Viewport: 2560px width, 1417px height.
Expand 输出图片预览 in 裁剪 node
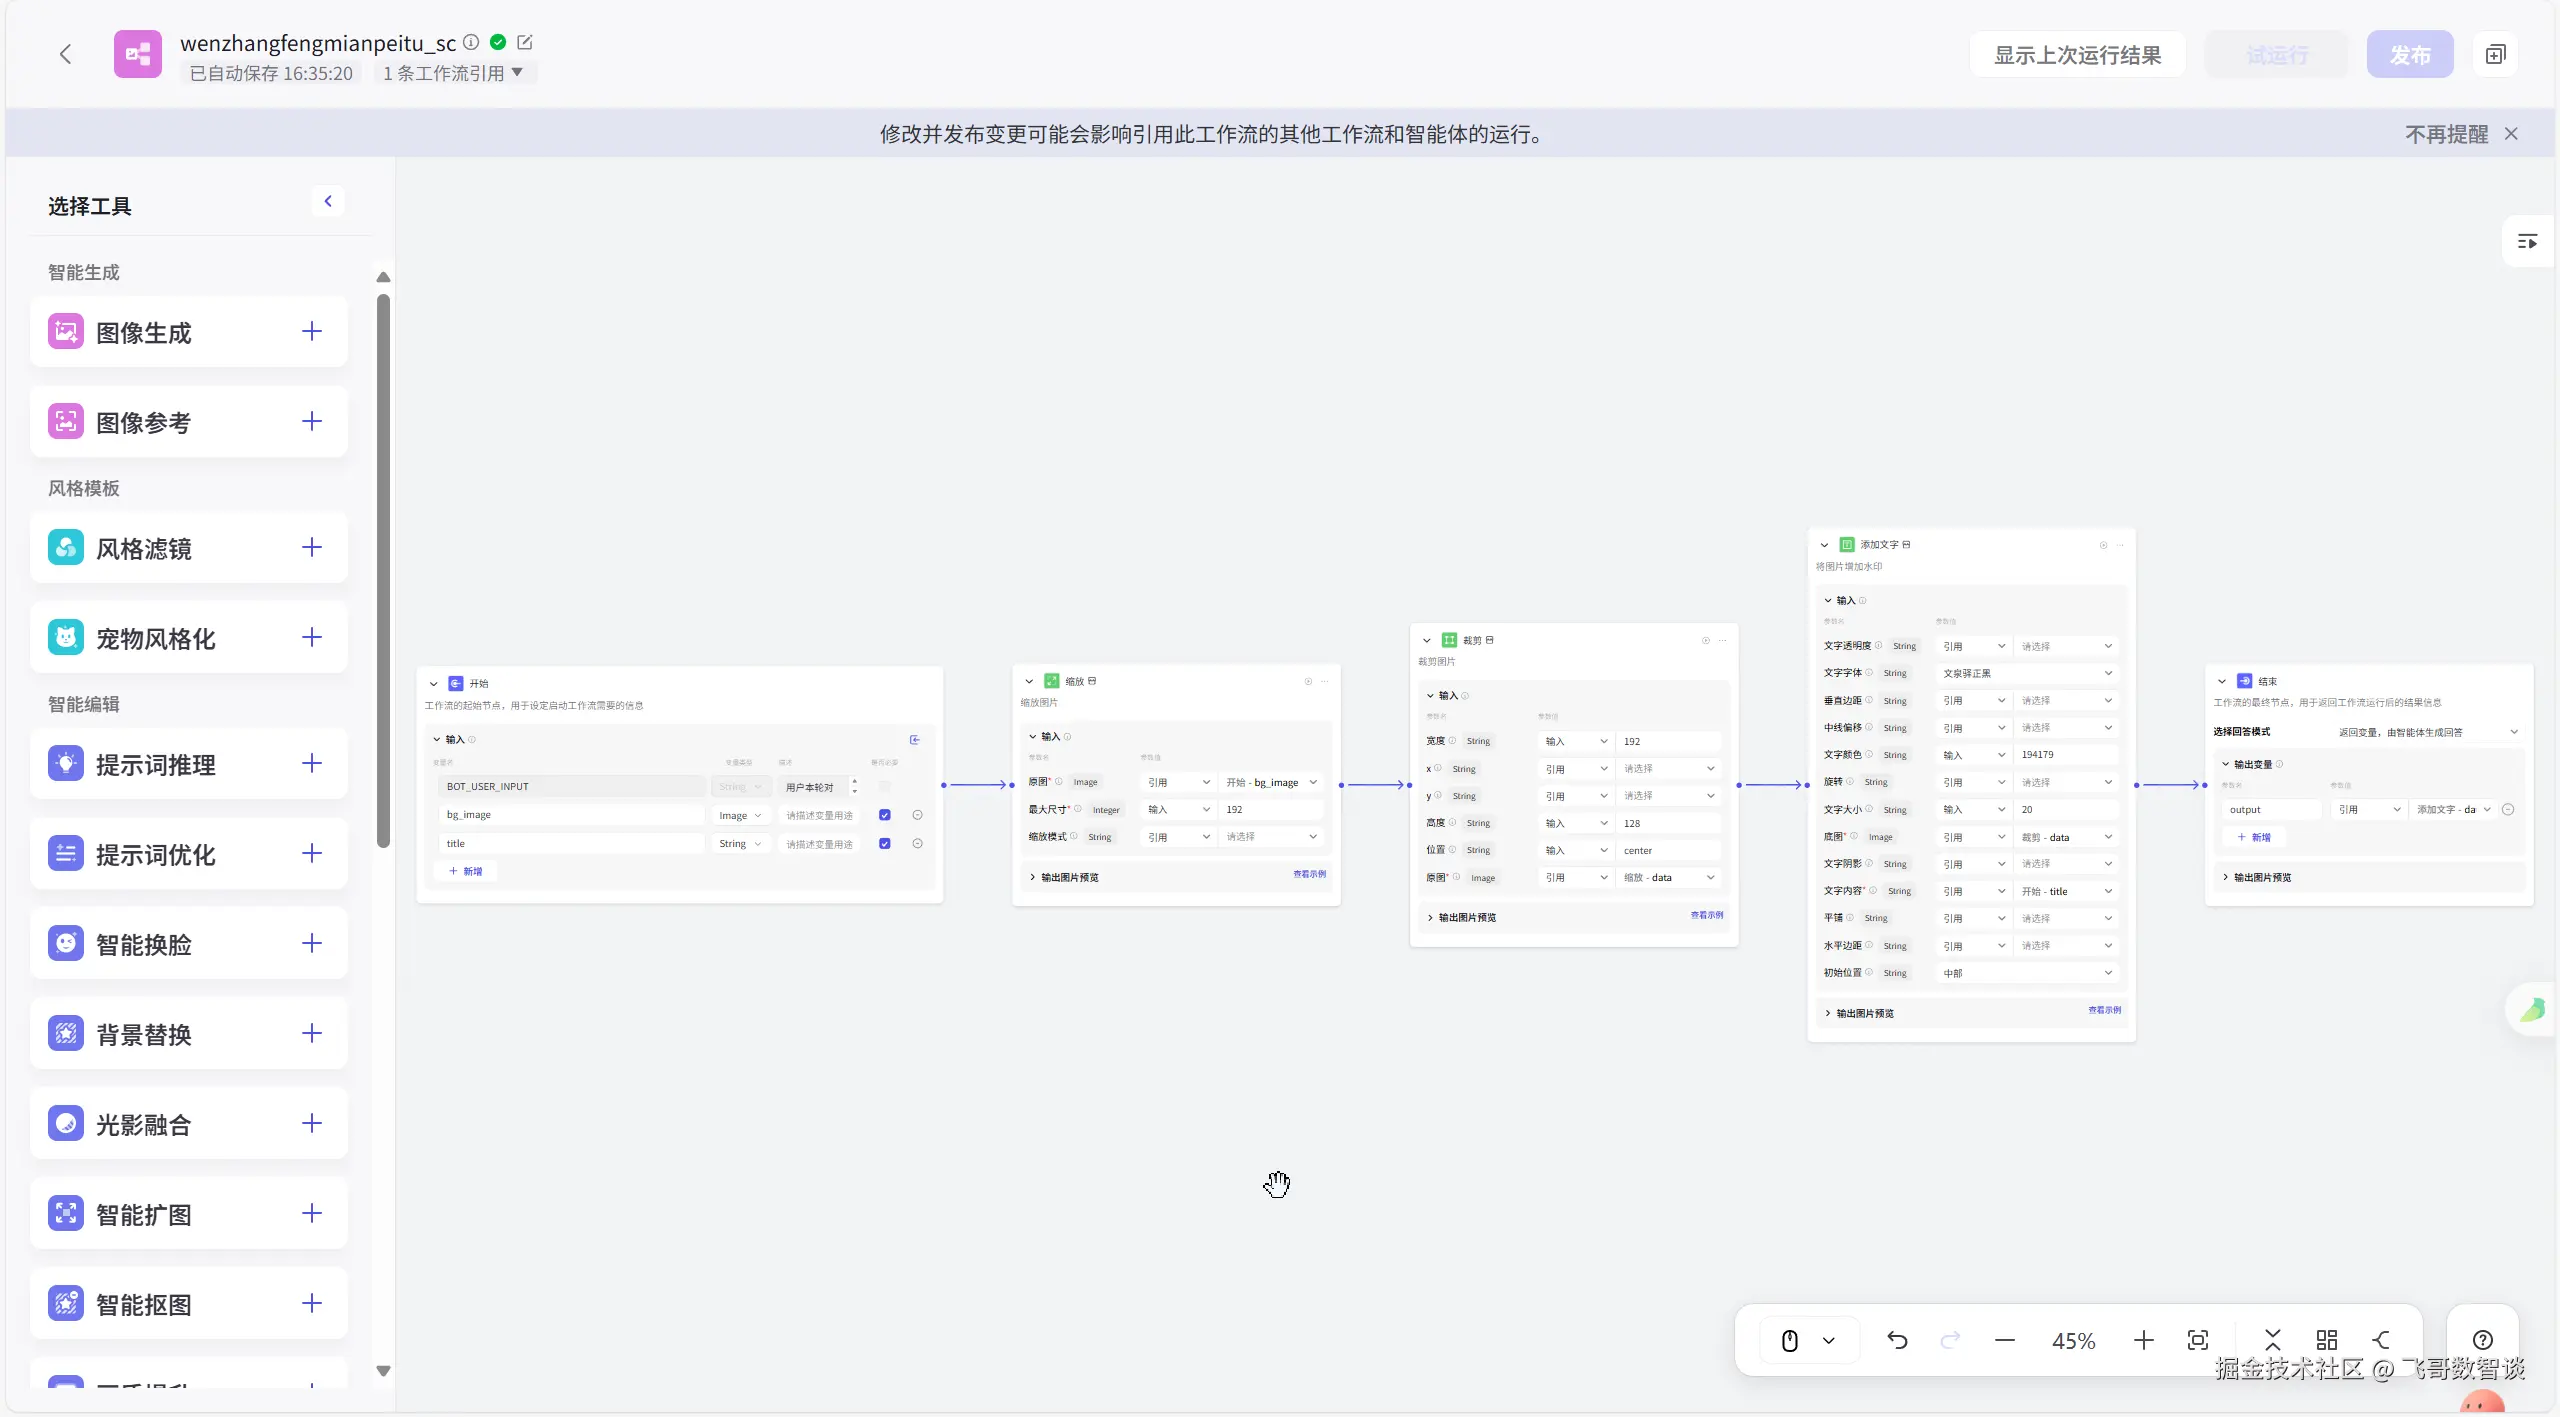pyautogui.click(x=1466, y=917)
